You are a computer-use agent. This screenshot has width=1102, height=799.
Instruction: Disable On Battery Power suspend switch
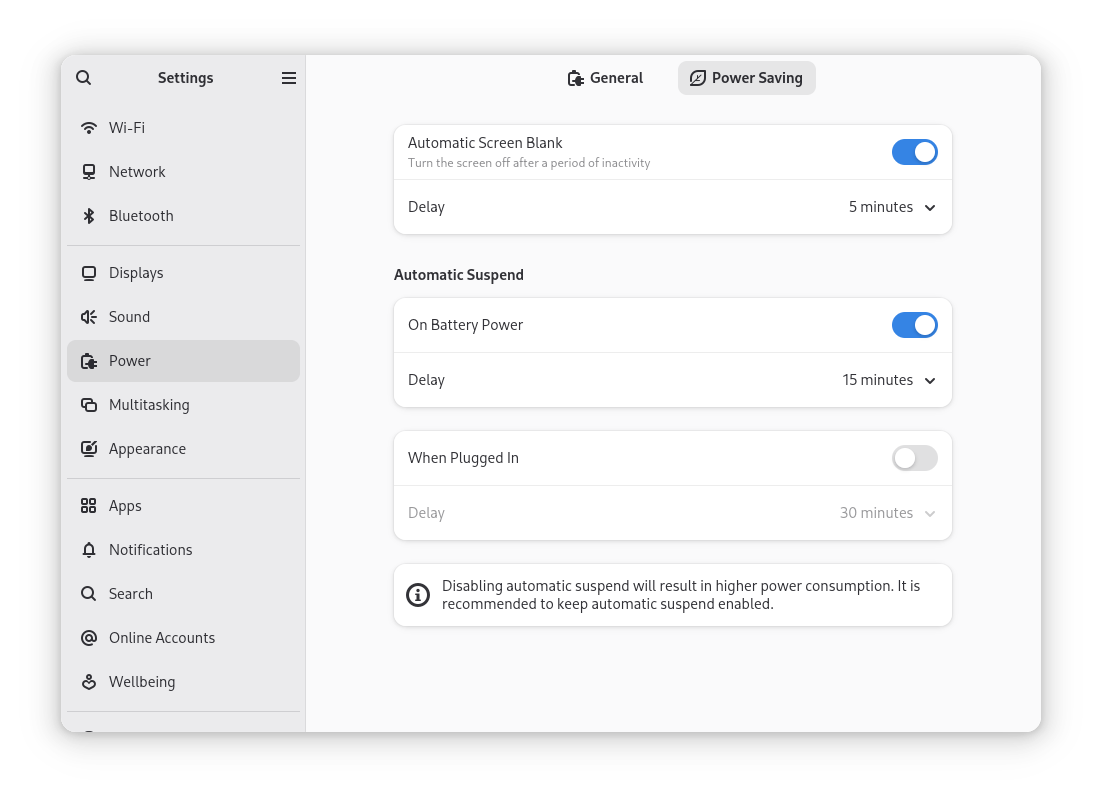[914, 325]
